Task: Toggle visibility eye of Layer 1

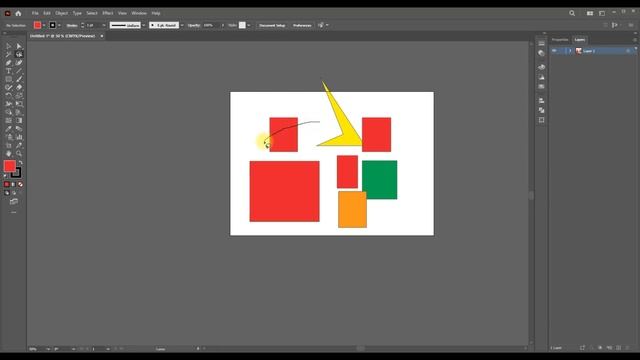Action: 554,51
